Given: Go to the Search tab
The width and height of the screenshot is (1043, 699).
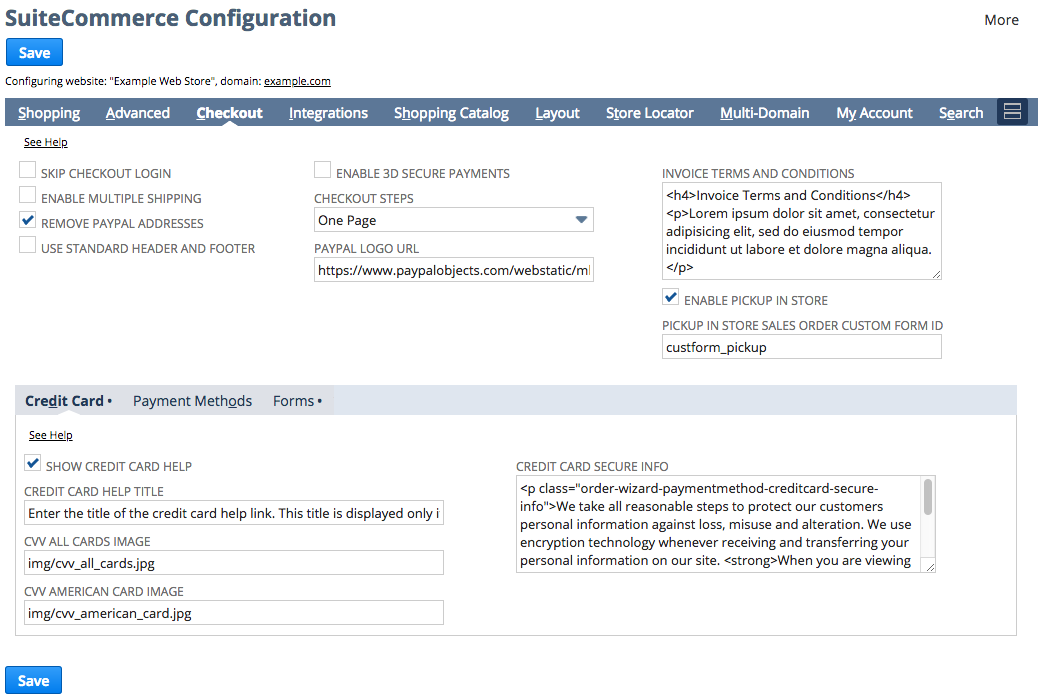Looking at the screenshot, I should point(961,113).
